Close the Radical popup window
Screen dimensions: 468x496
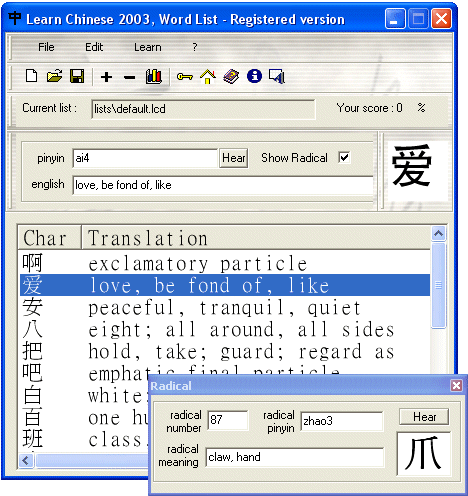pyautogui.click(x=456, y=386)
